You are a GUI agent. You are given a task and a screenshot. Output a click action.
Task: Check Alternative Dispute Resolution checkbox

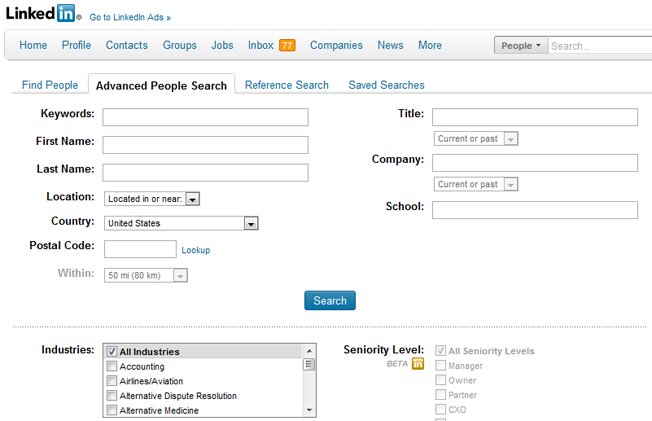coord(111,395)
